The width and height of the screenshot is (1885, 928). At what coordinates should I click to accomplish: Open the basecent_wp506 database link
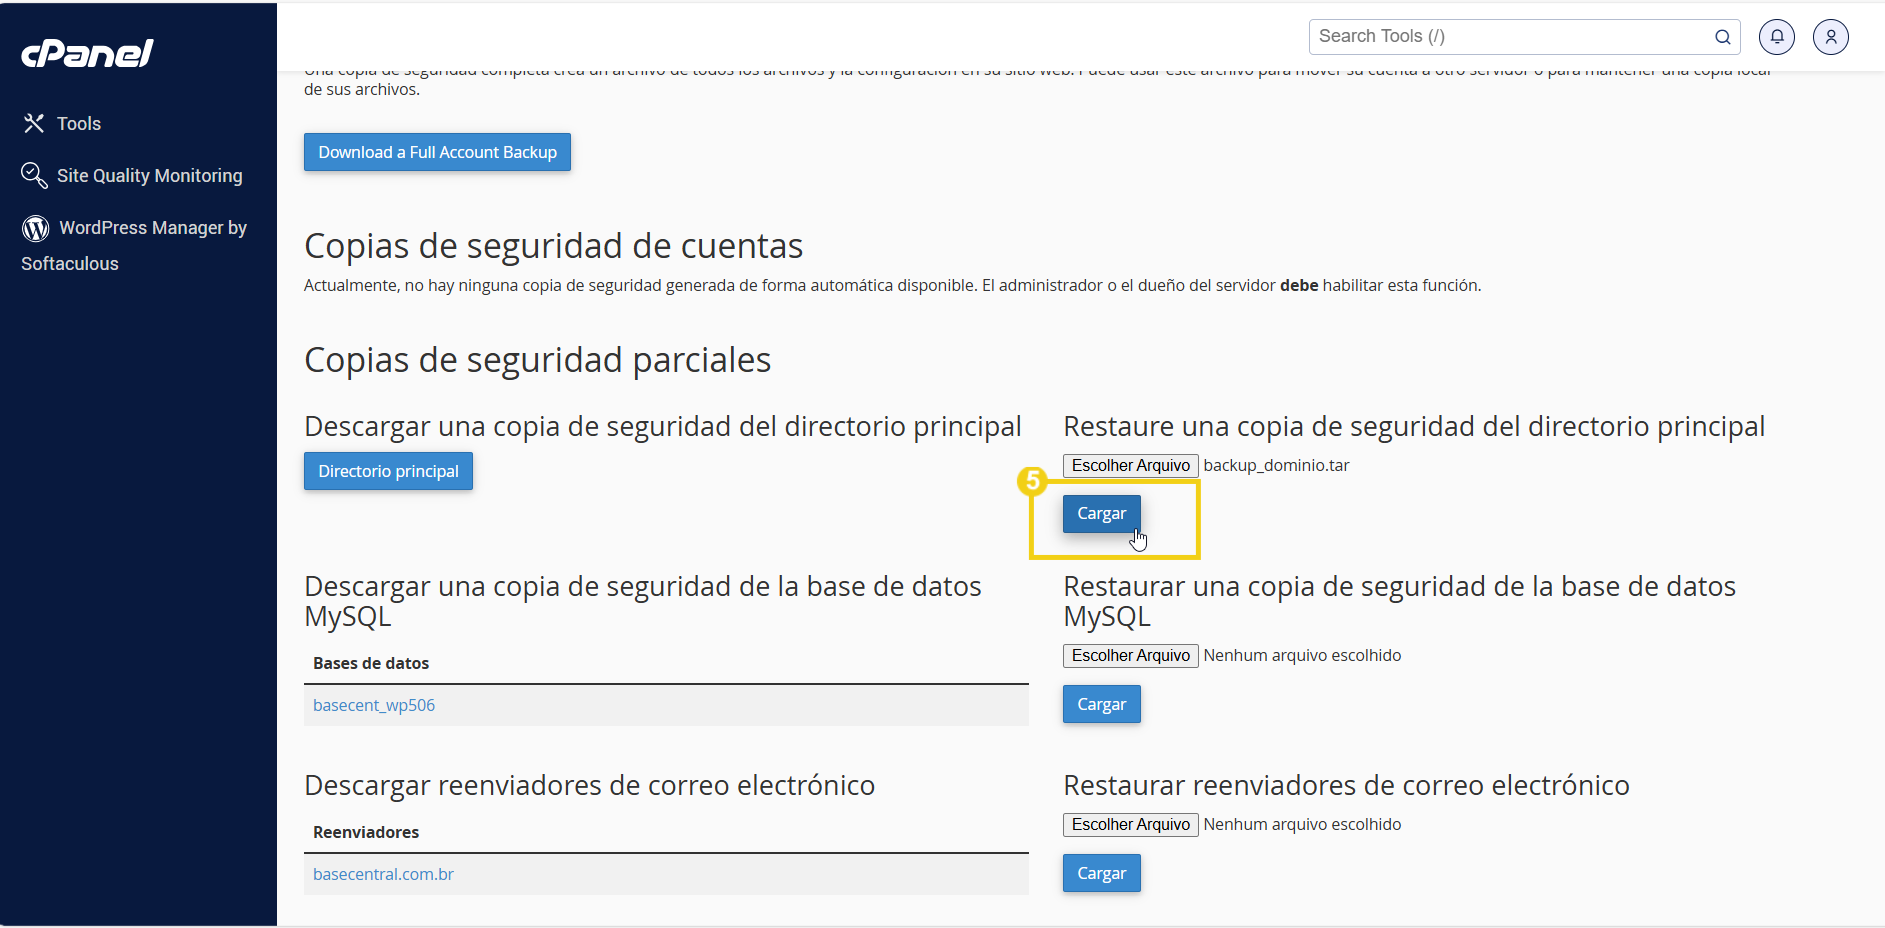click(x=374, y=704)
